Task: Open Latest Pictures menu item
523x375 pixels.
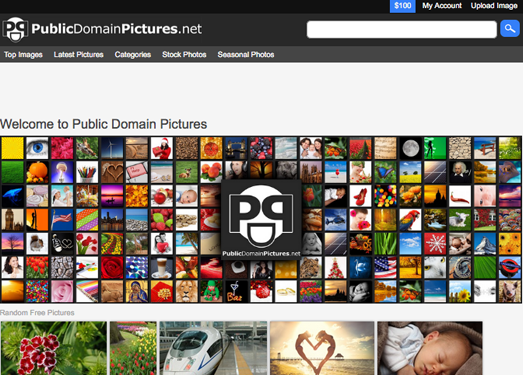Action: point(78,54)
